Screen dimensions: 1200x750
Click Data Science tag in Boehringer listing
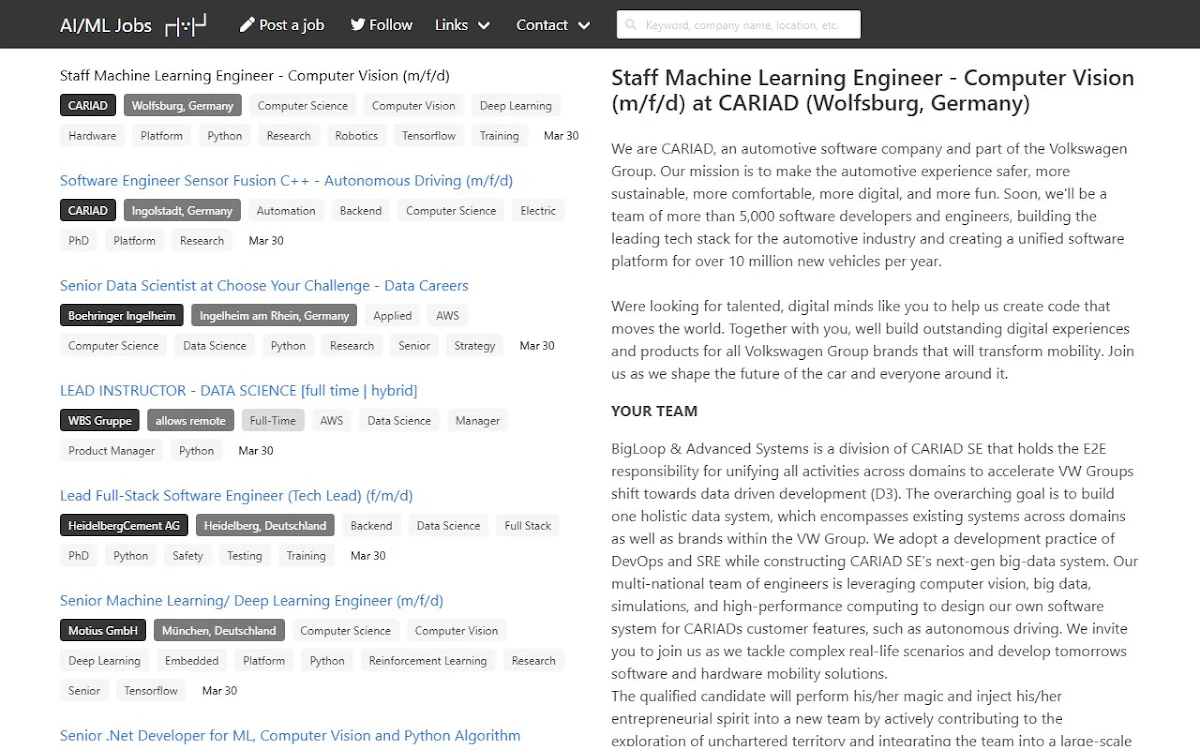215,346
